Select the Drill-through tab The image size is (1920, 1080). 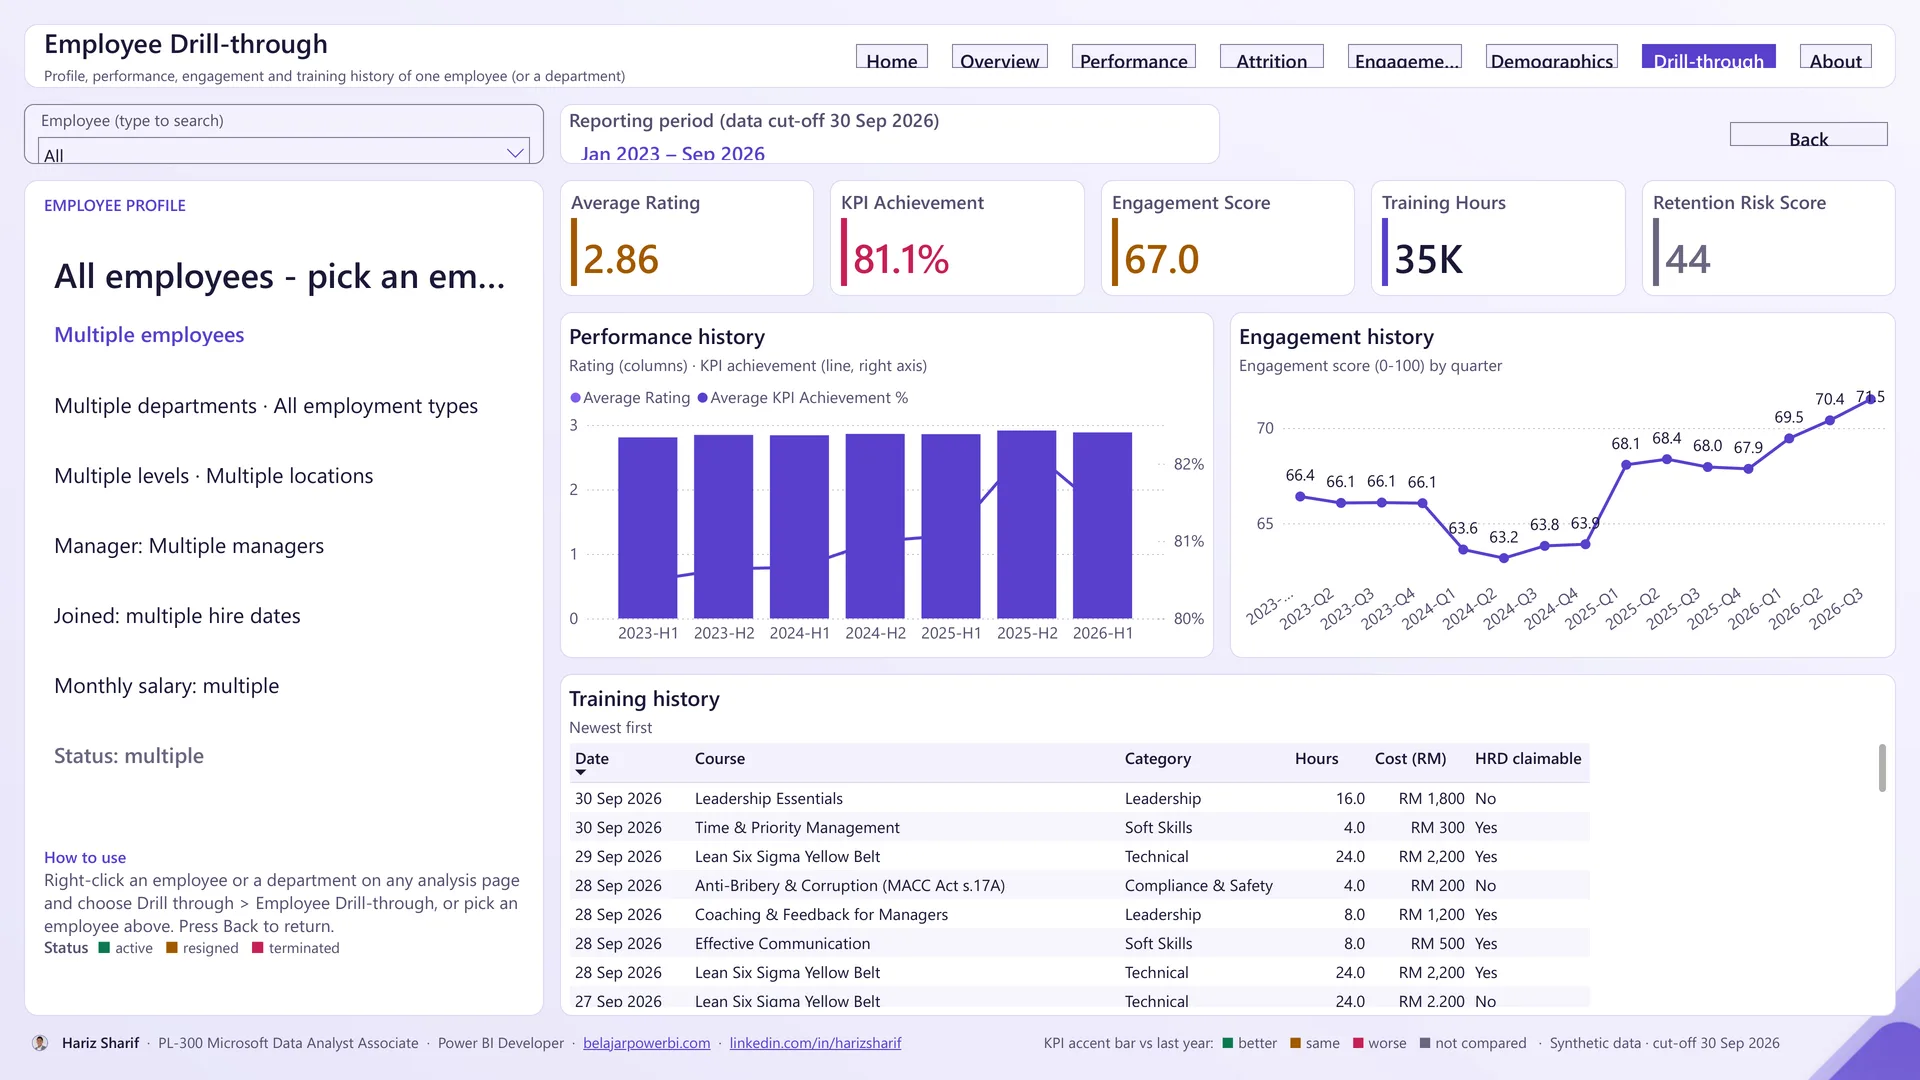pyautogui.click(x=1709, y=57)
